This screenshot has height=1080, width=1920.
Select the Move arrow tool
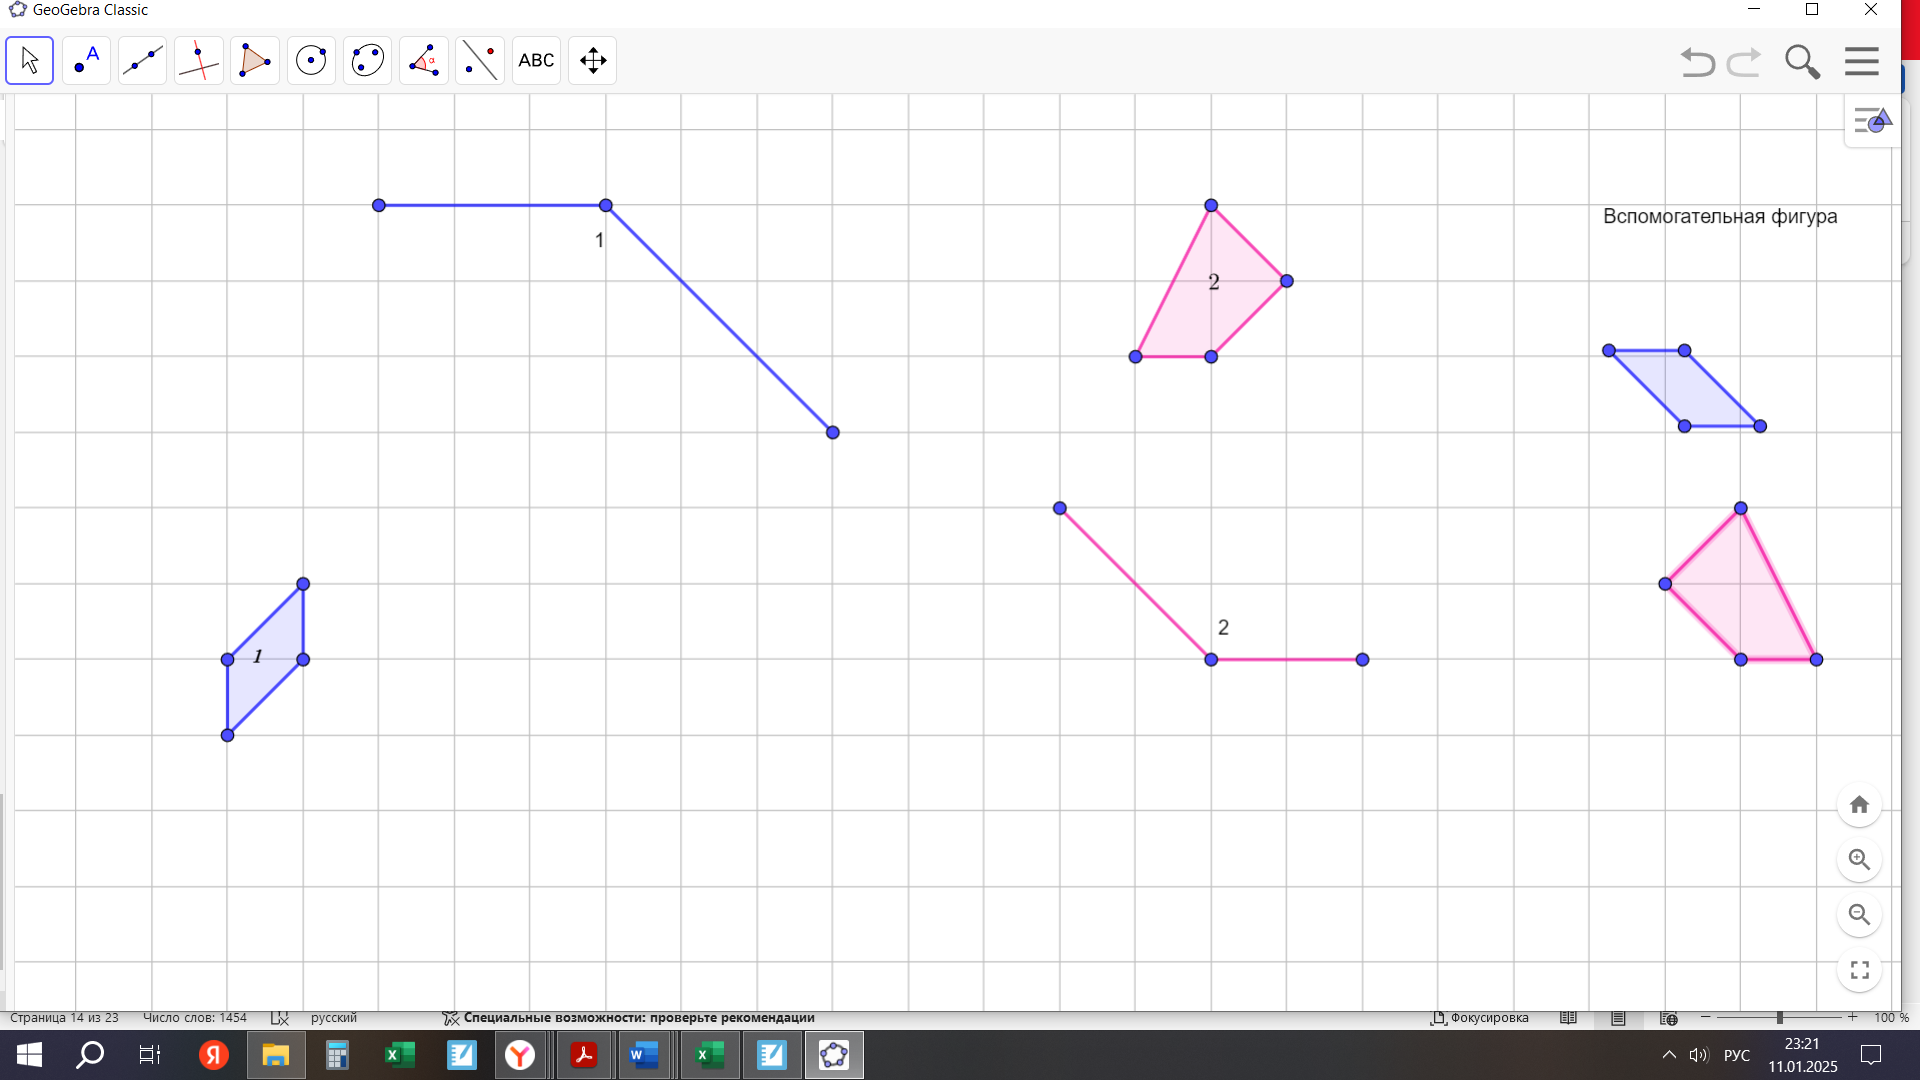[x=30, y=61]
